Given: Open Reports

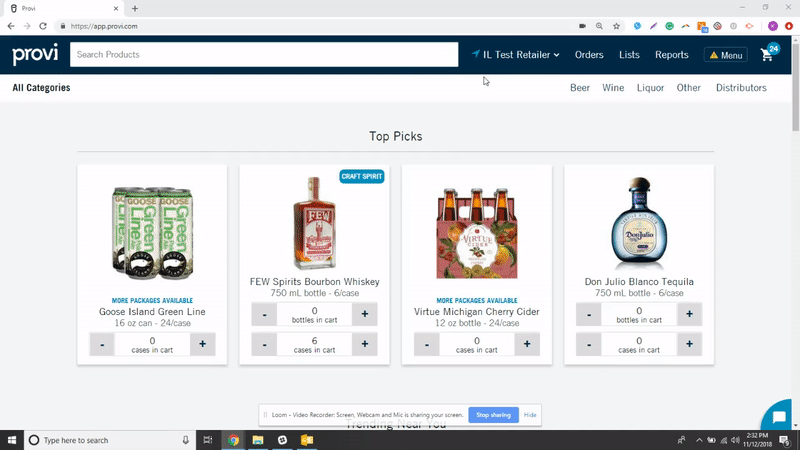Looking at the screenshot, I should click(x=671, y=55).
